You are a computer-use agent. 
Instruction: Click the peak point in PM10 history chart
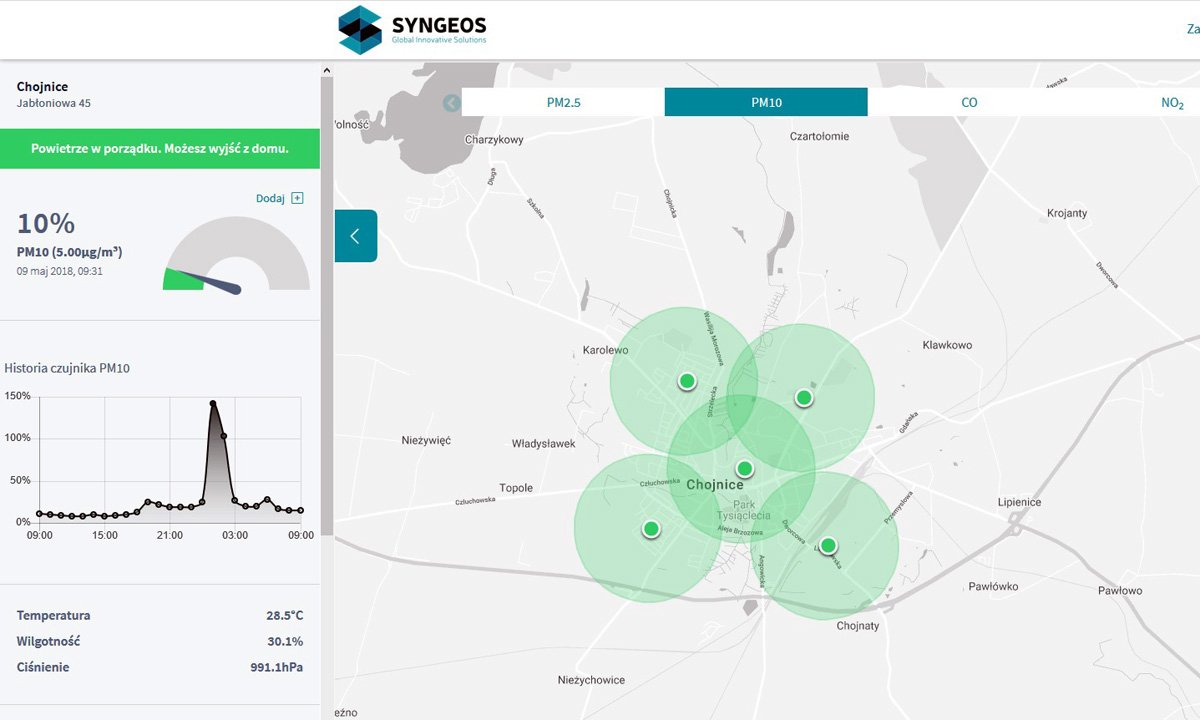(x=213, y=403)
